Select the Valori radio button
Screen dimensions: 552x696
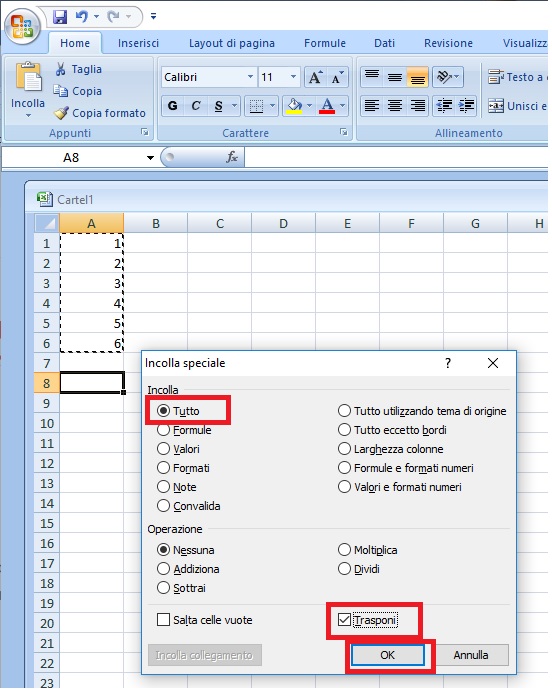163,449
